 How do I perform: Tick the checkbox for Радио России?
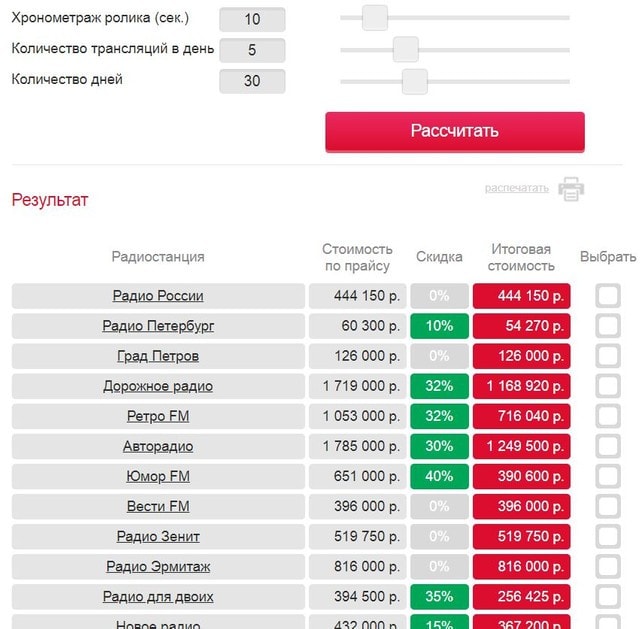tap(608, 296)
